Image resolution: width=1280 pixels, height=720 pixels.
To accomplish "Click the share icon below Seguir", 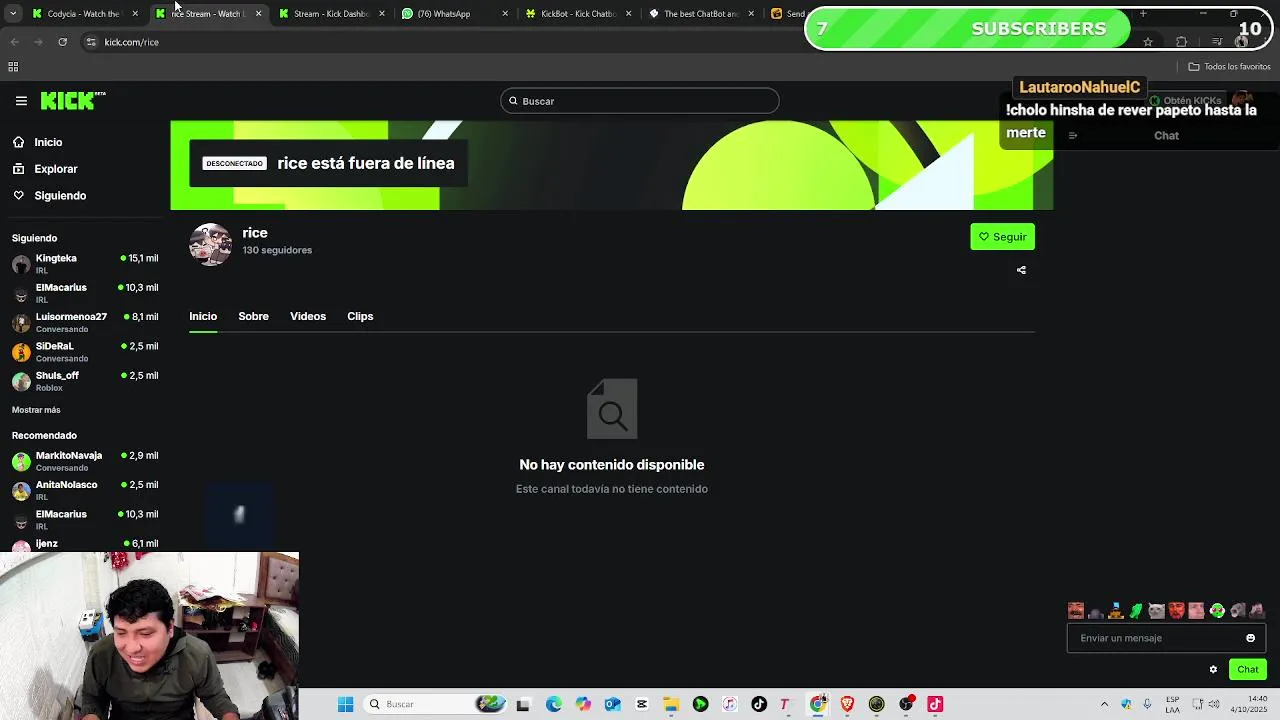I will (x=1021, y=270).
